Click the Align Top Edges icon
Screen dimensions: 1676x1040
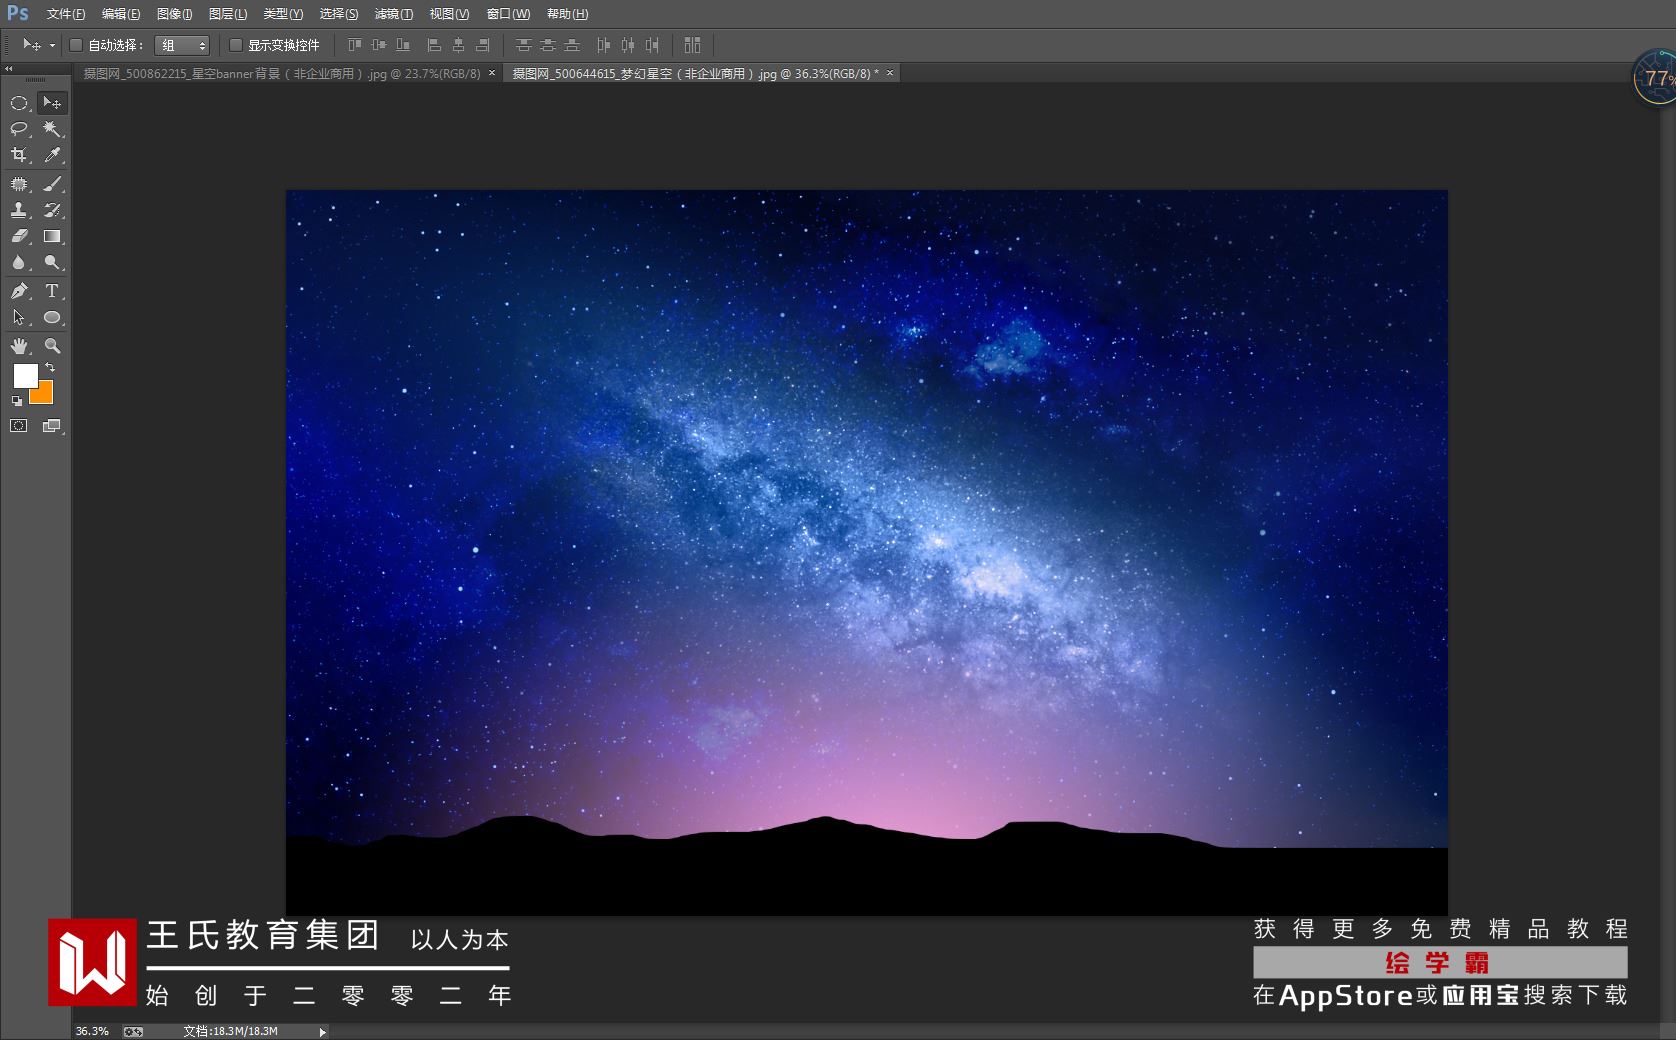[x=354, y=45]
